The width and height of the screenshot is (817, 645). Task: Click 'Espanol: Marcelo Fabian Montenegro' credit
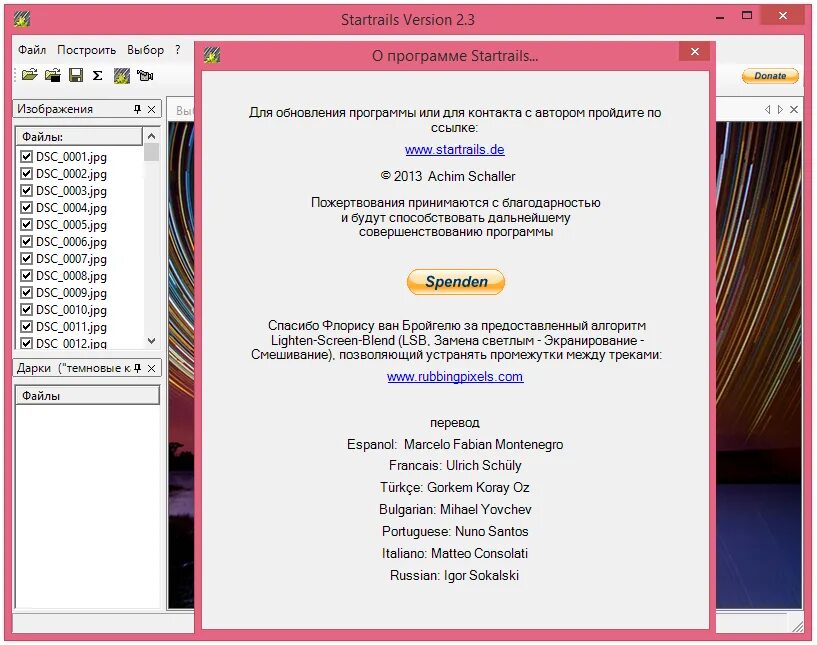(x=455, y=444)
